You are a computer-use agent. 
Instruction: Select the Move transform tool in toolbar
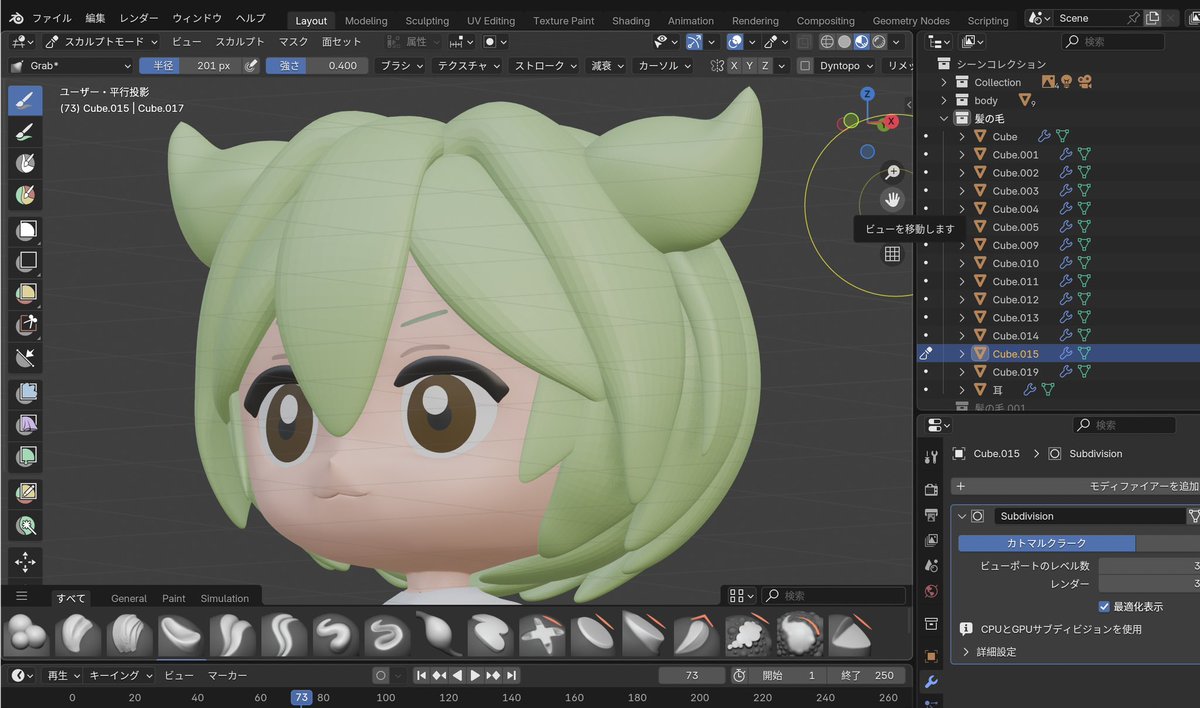point(26,562)
